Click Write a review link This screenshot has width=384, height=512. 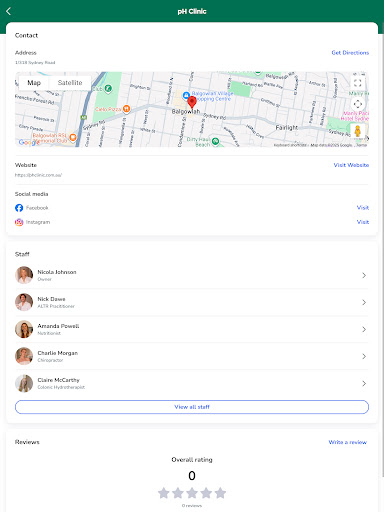pyautogui.click(x=348, y=442)
